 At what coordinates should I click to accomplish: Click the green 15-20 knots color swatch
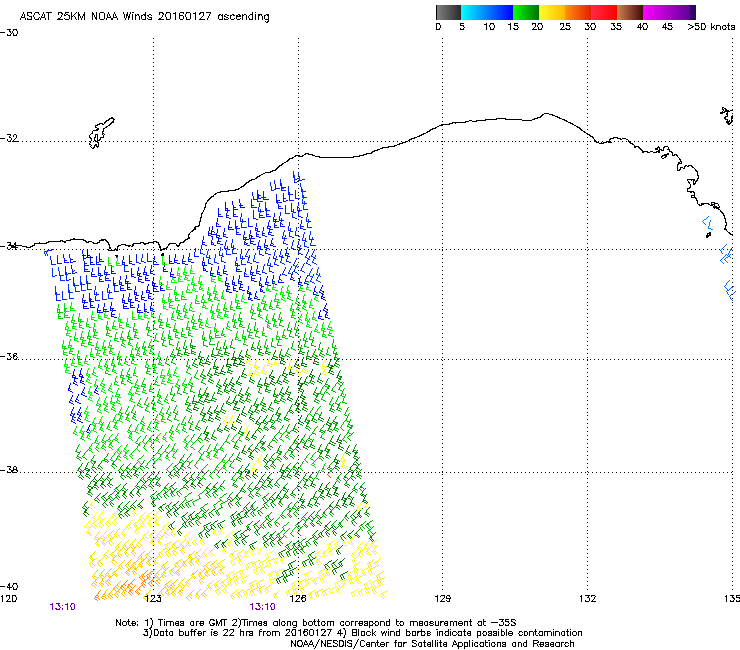click(526, 12)
